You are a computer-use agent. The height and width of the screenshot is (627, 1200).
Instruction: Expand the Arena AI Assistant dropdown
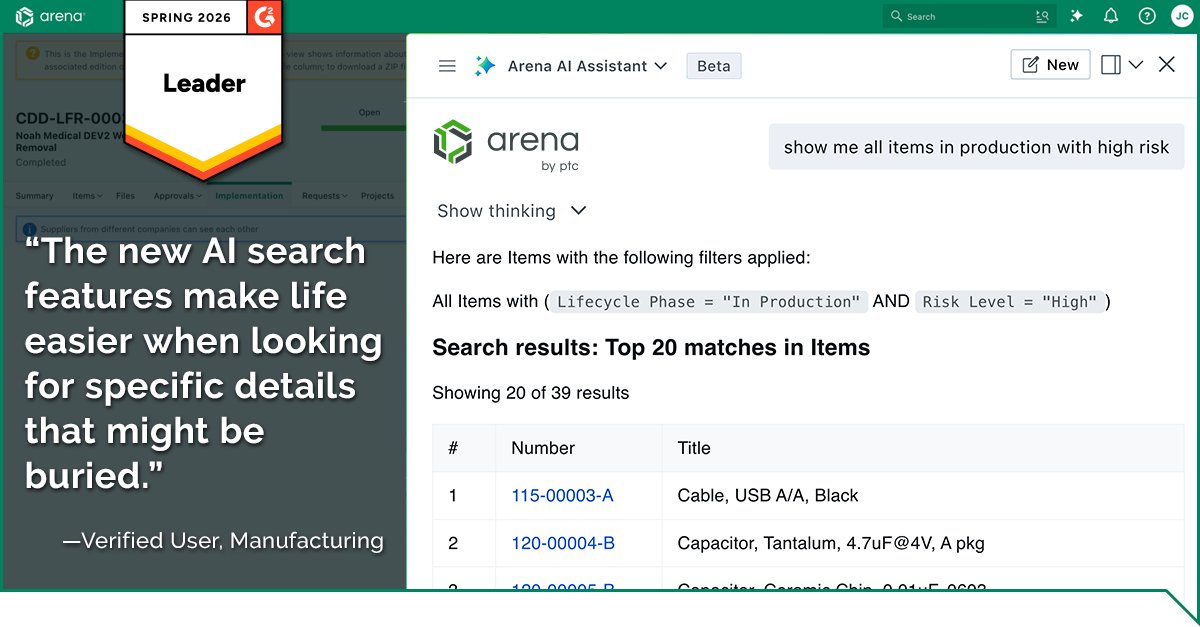[660, 66]
